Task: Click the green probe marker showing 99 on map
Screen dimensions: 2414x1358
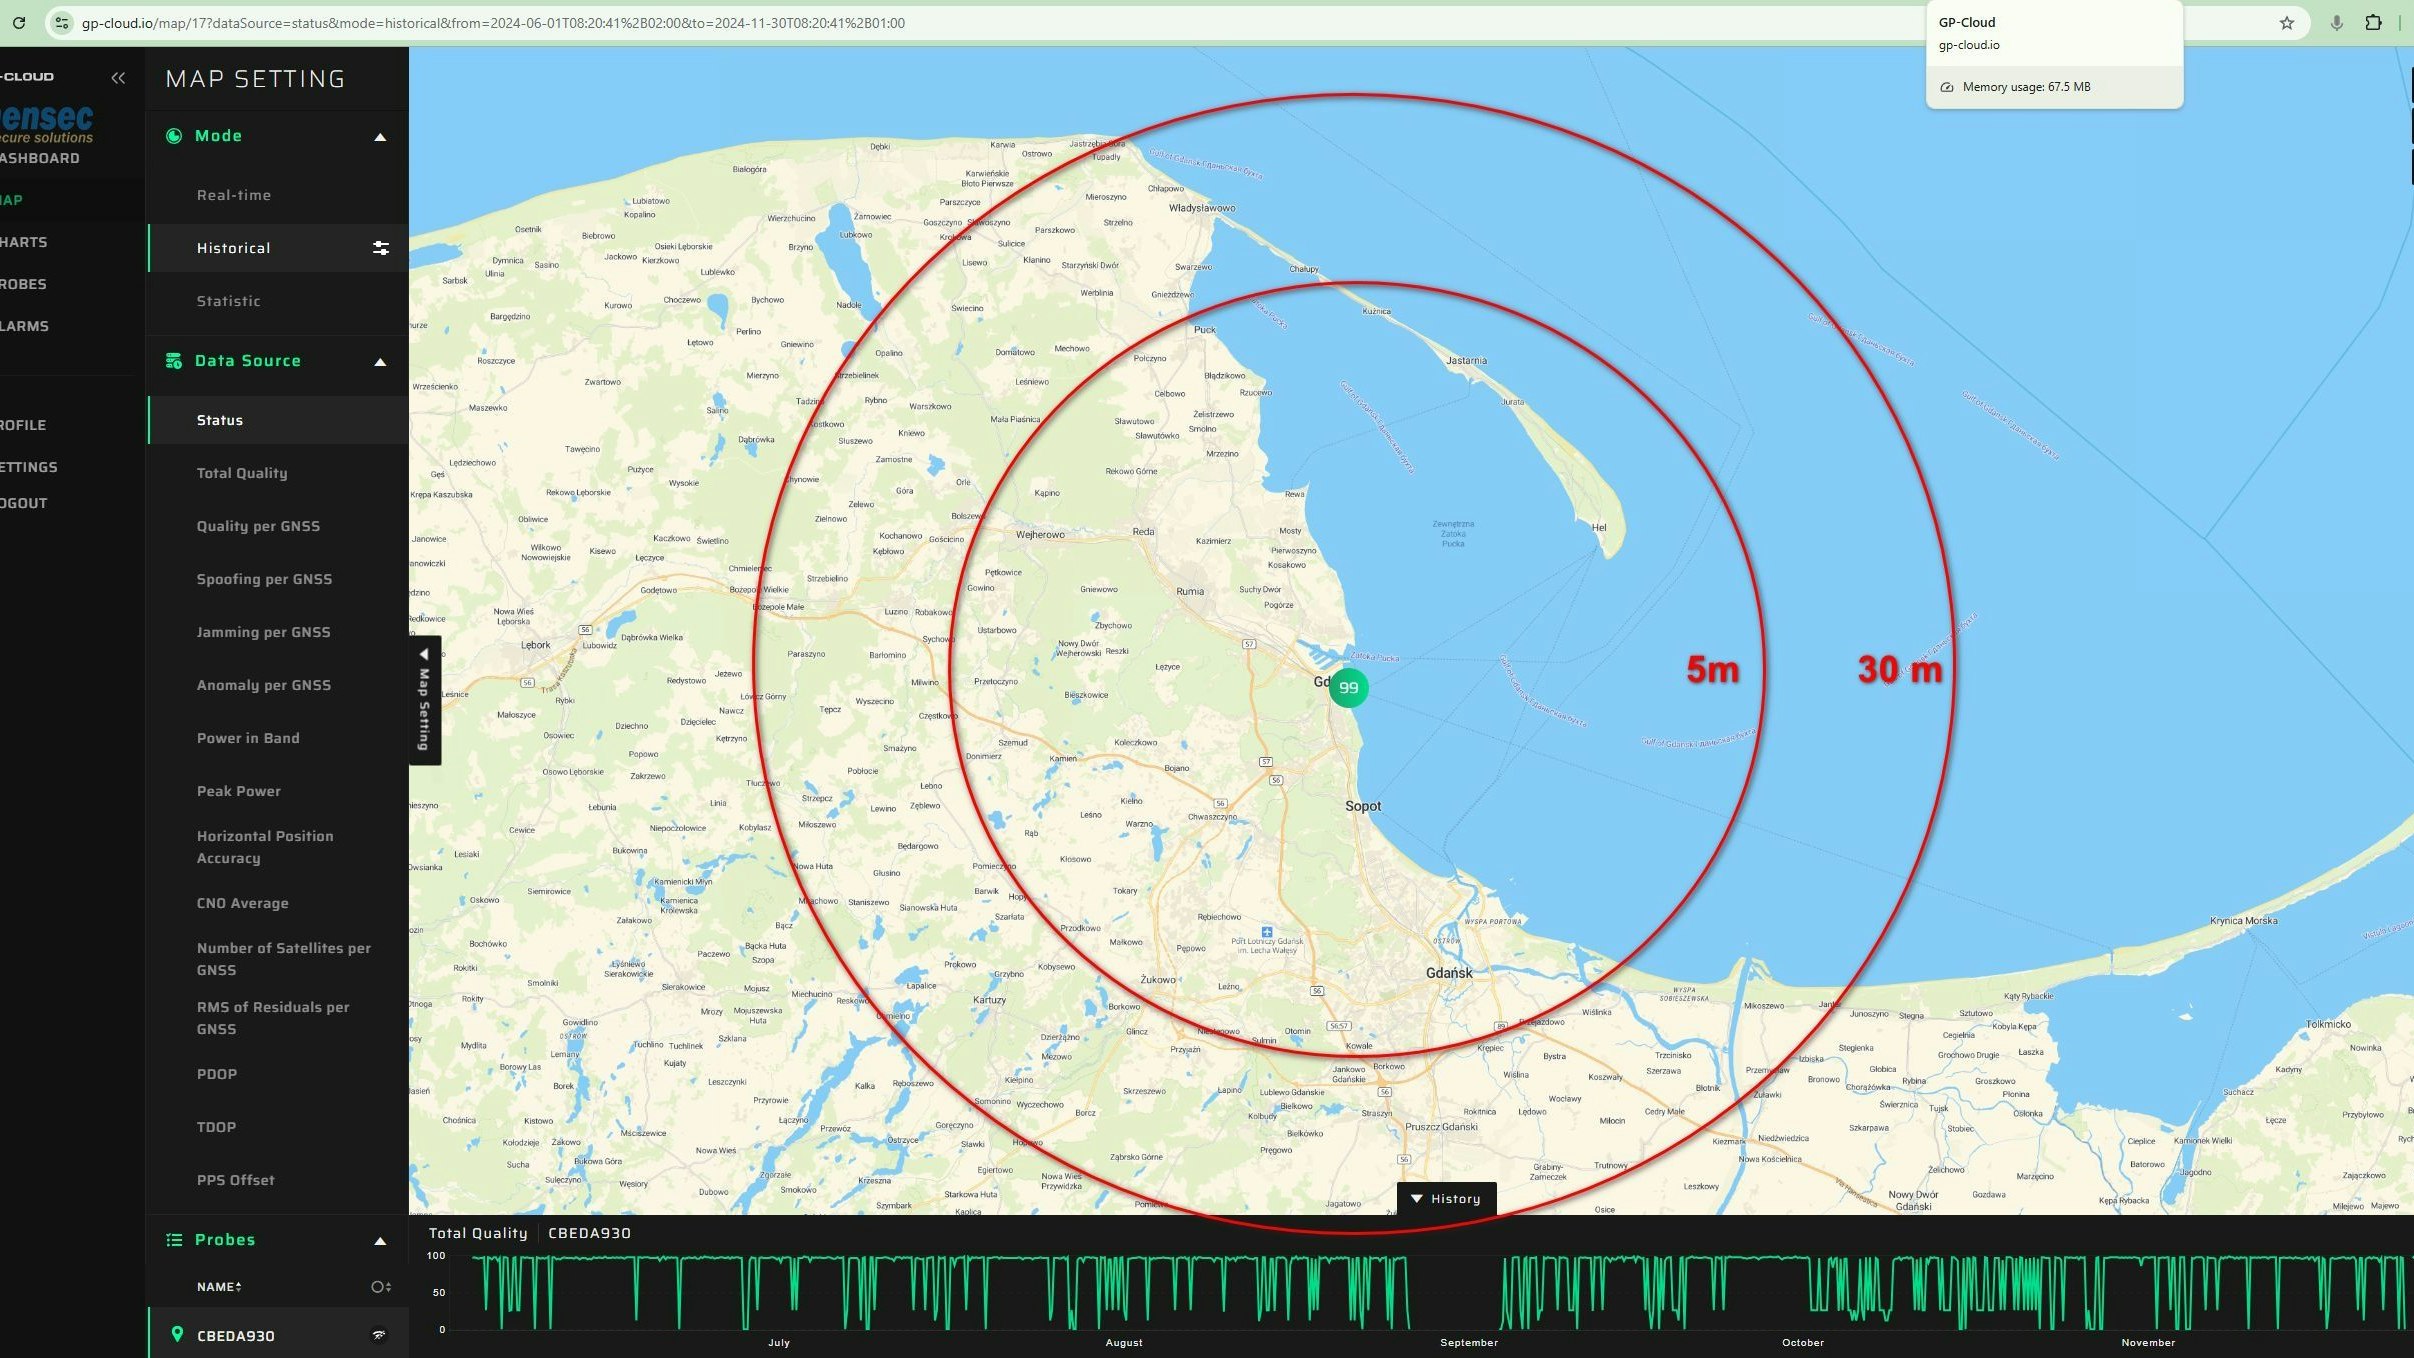Action: coord(1348,687)
